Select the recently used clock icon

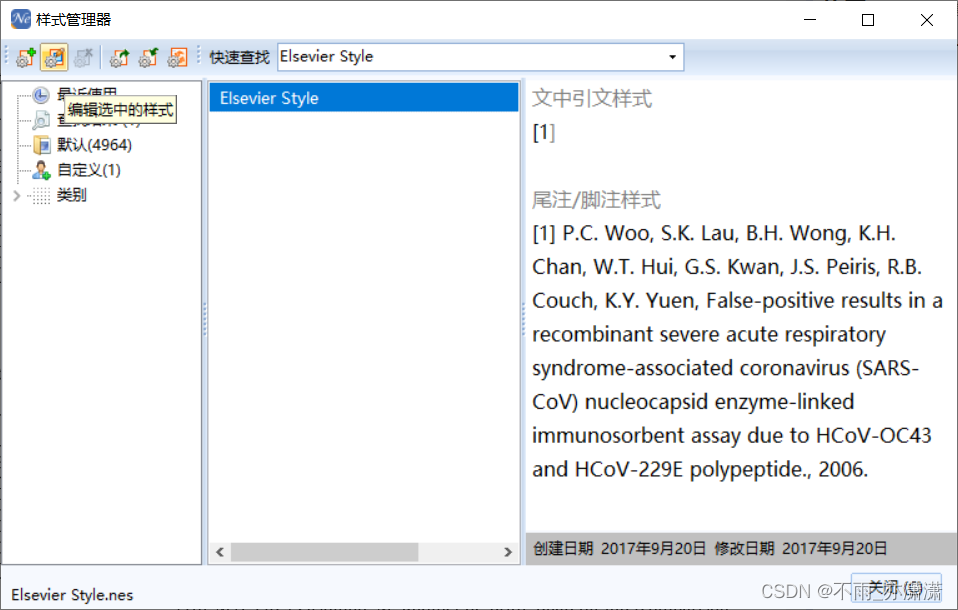41,95
